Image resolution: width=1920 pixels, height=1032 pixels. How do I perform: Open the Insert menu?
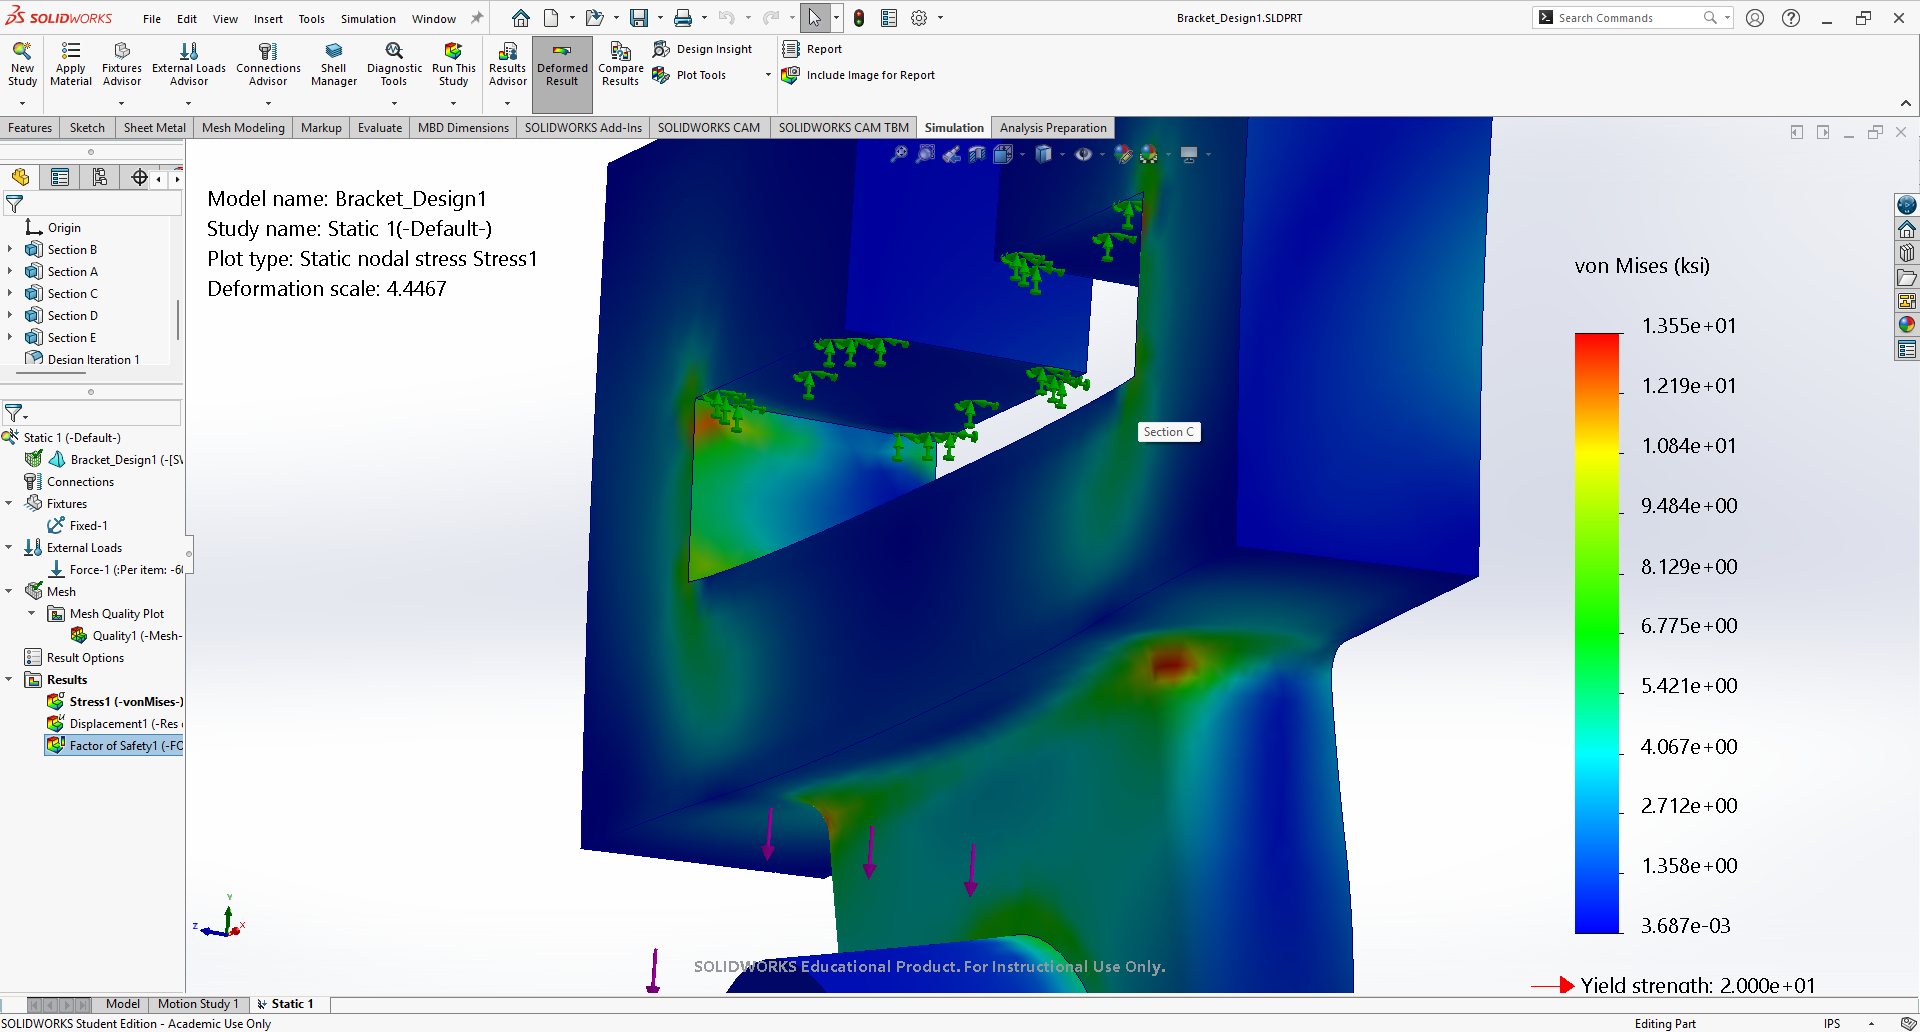click(x=268, y=18)
